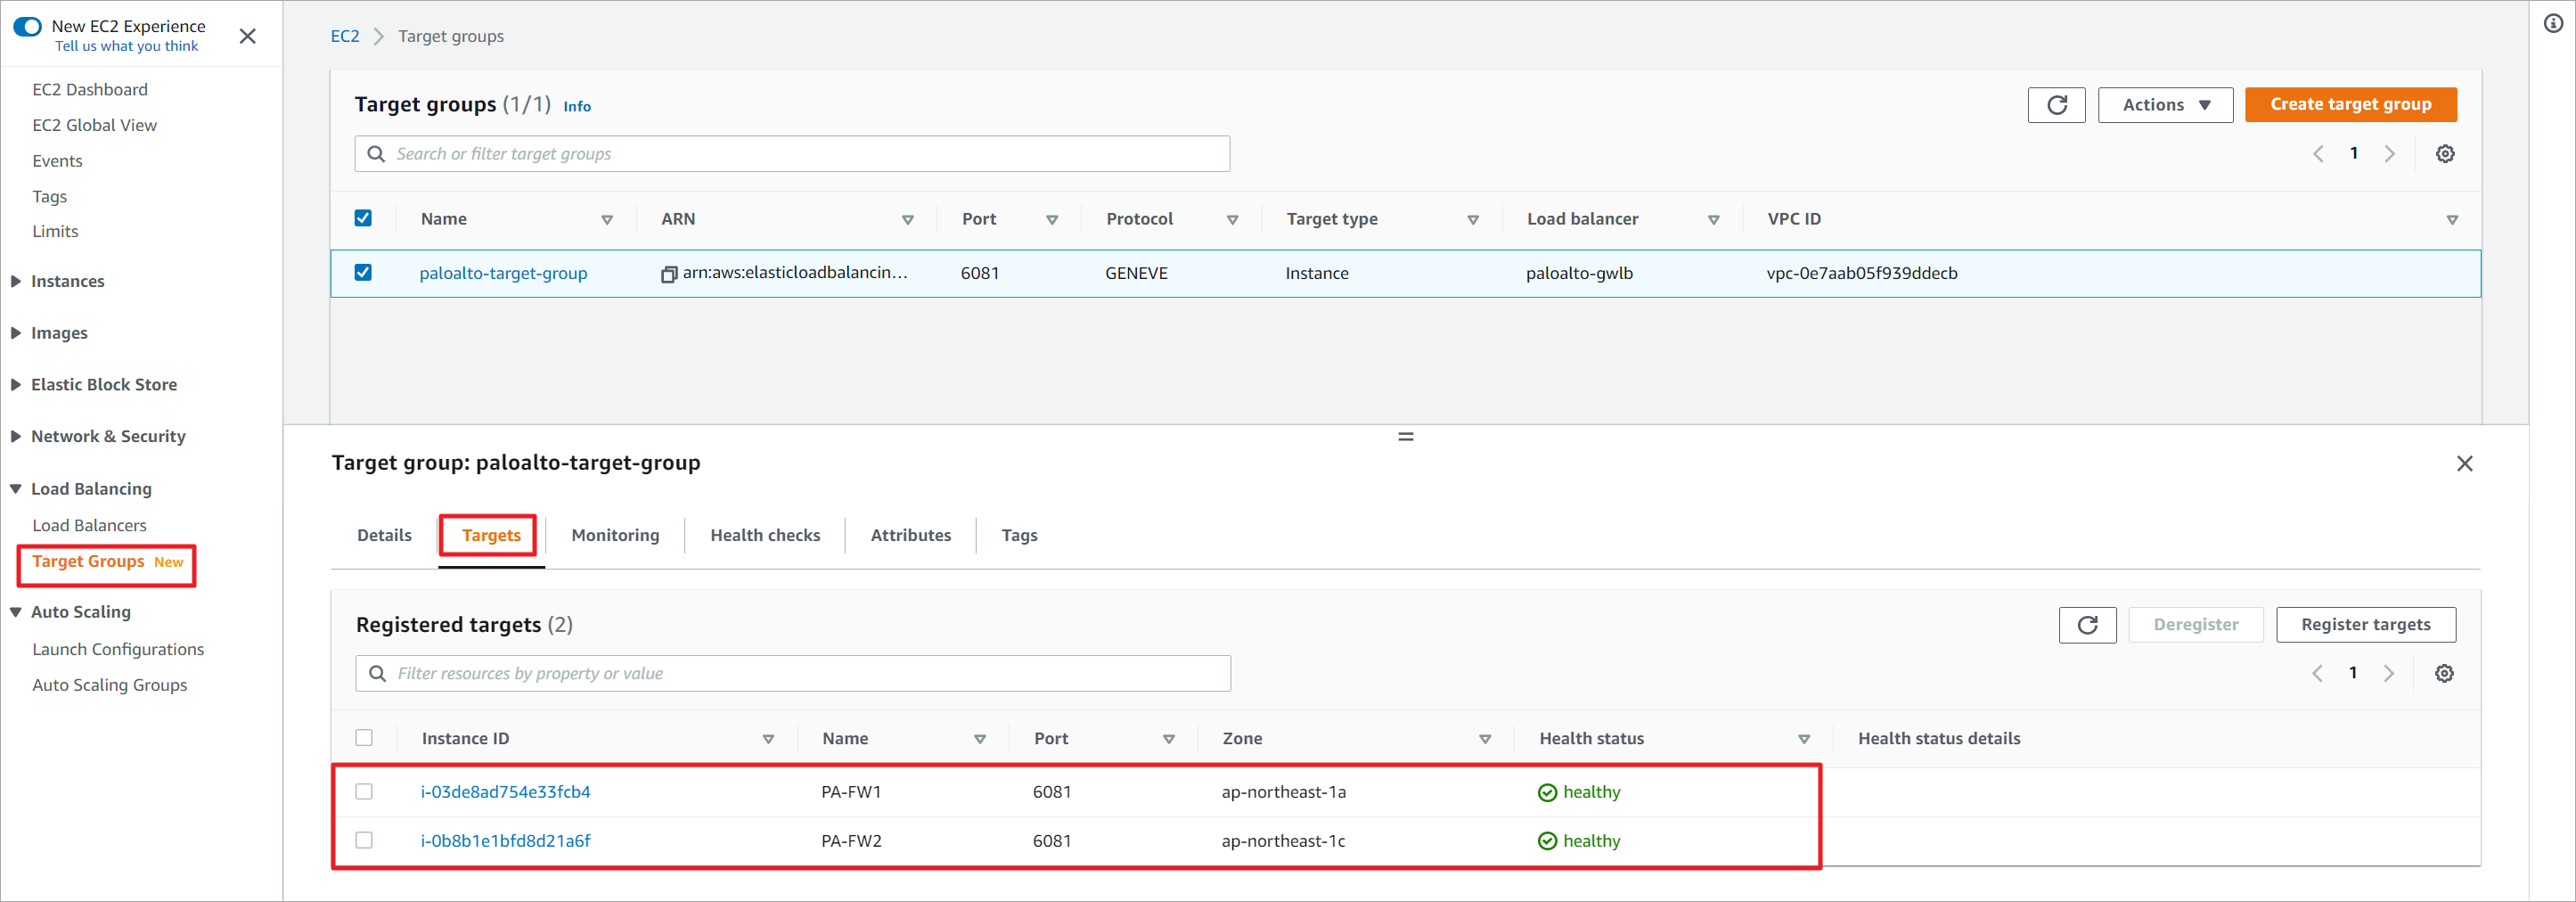Image resolution: width=2576 pixels, height=902 pixels.
Task: Click the Deregister button
Action: (x=2195, y=625)
